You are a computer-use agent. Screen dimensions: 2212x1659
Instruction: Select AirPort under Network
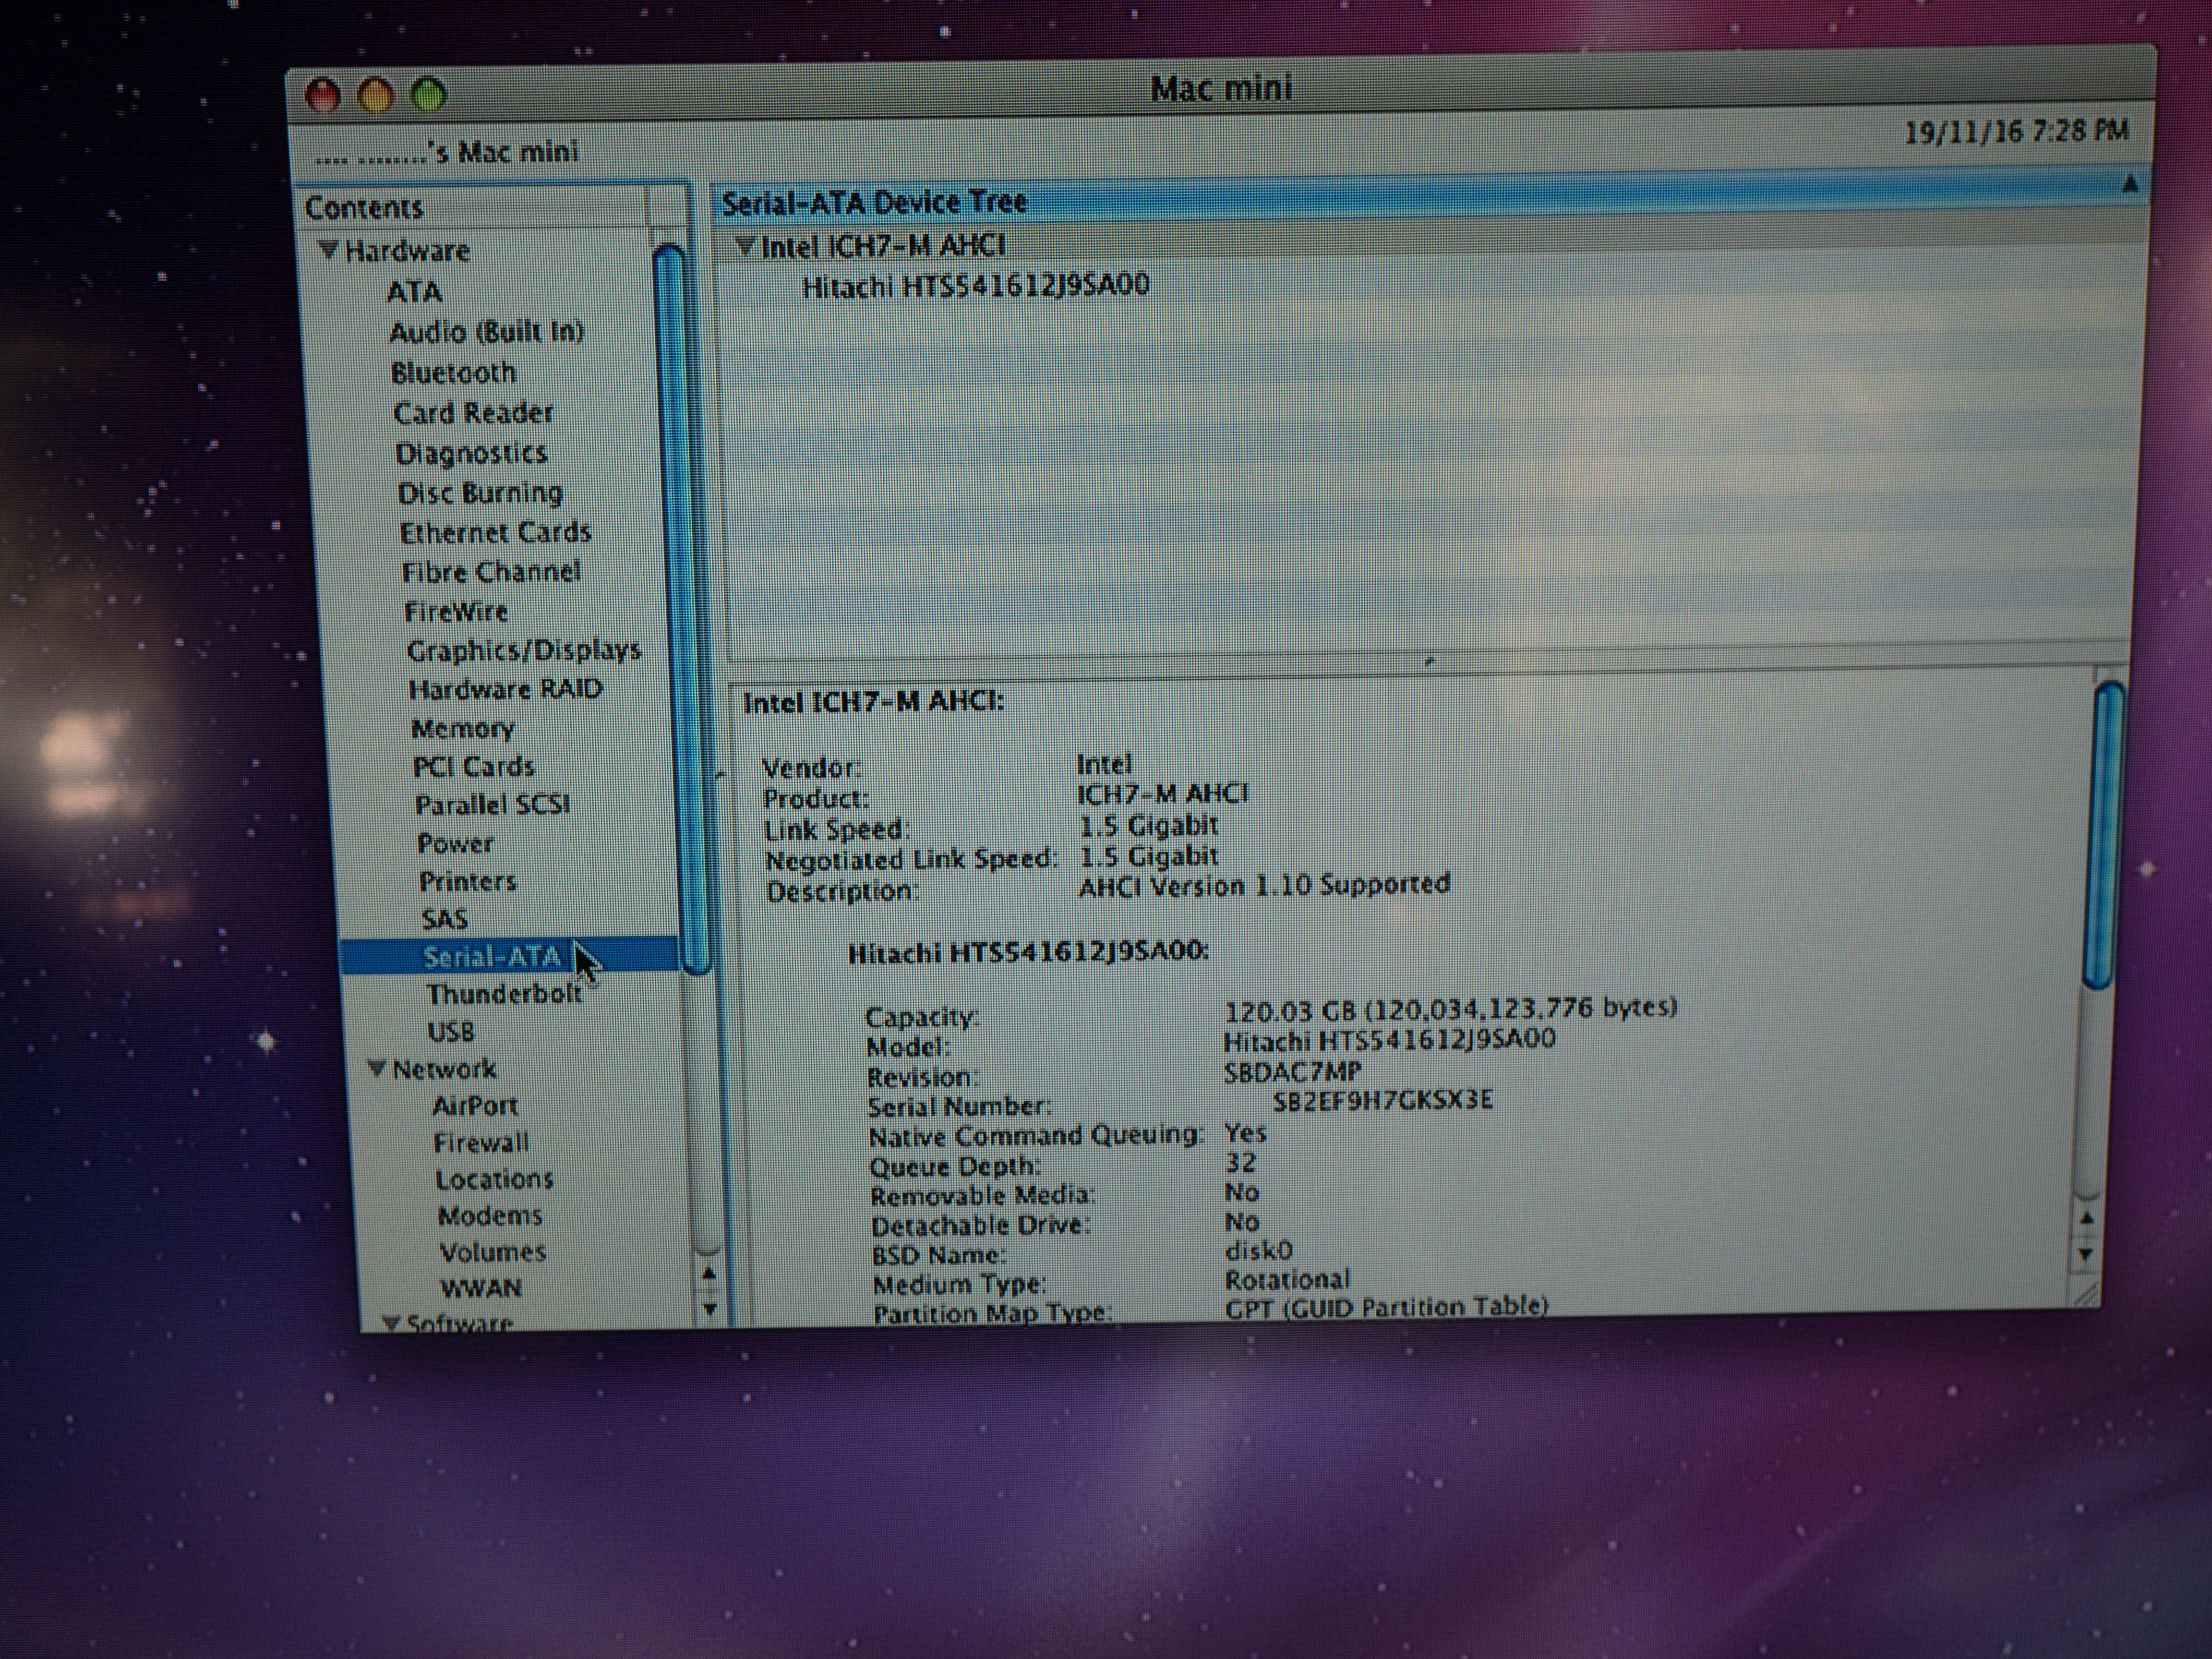(475, 1106)
